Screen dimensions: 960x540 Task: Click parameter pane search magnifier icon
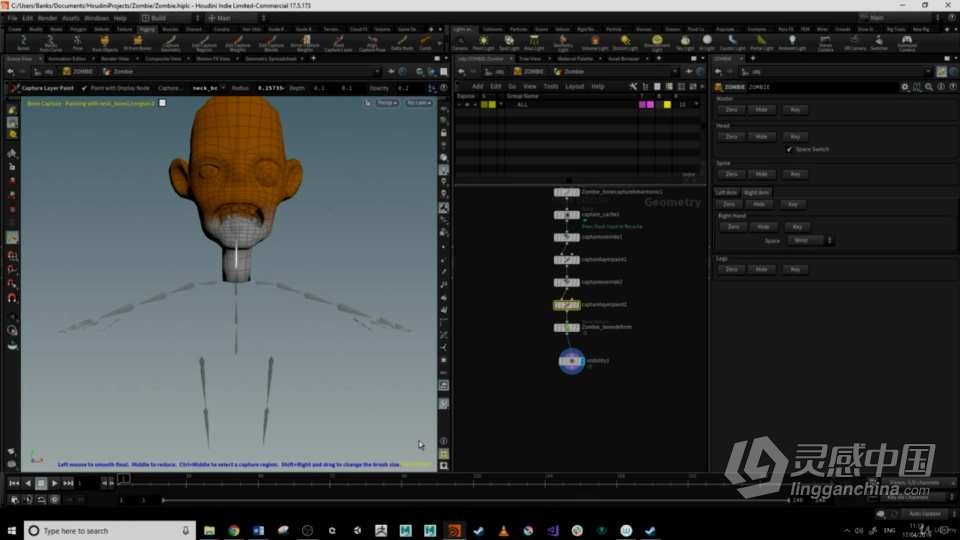point(929,87)
